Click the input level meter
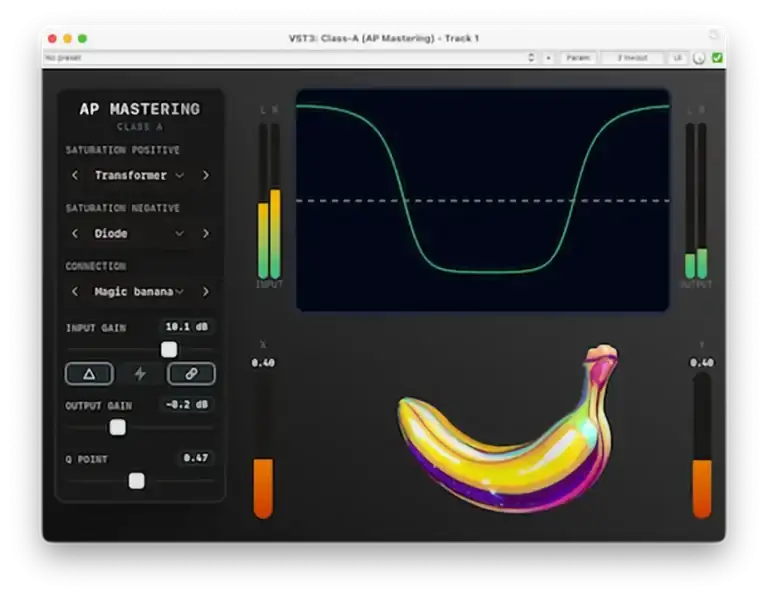Image resolution: width=768 pixels, height=598 pixels. click(269, 201)
